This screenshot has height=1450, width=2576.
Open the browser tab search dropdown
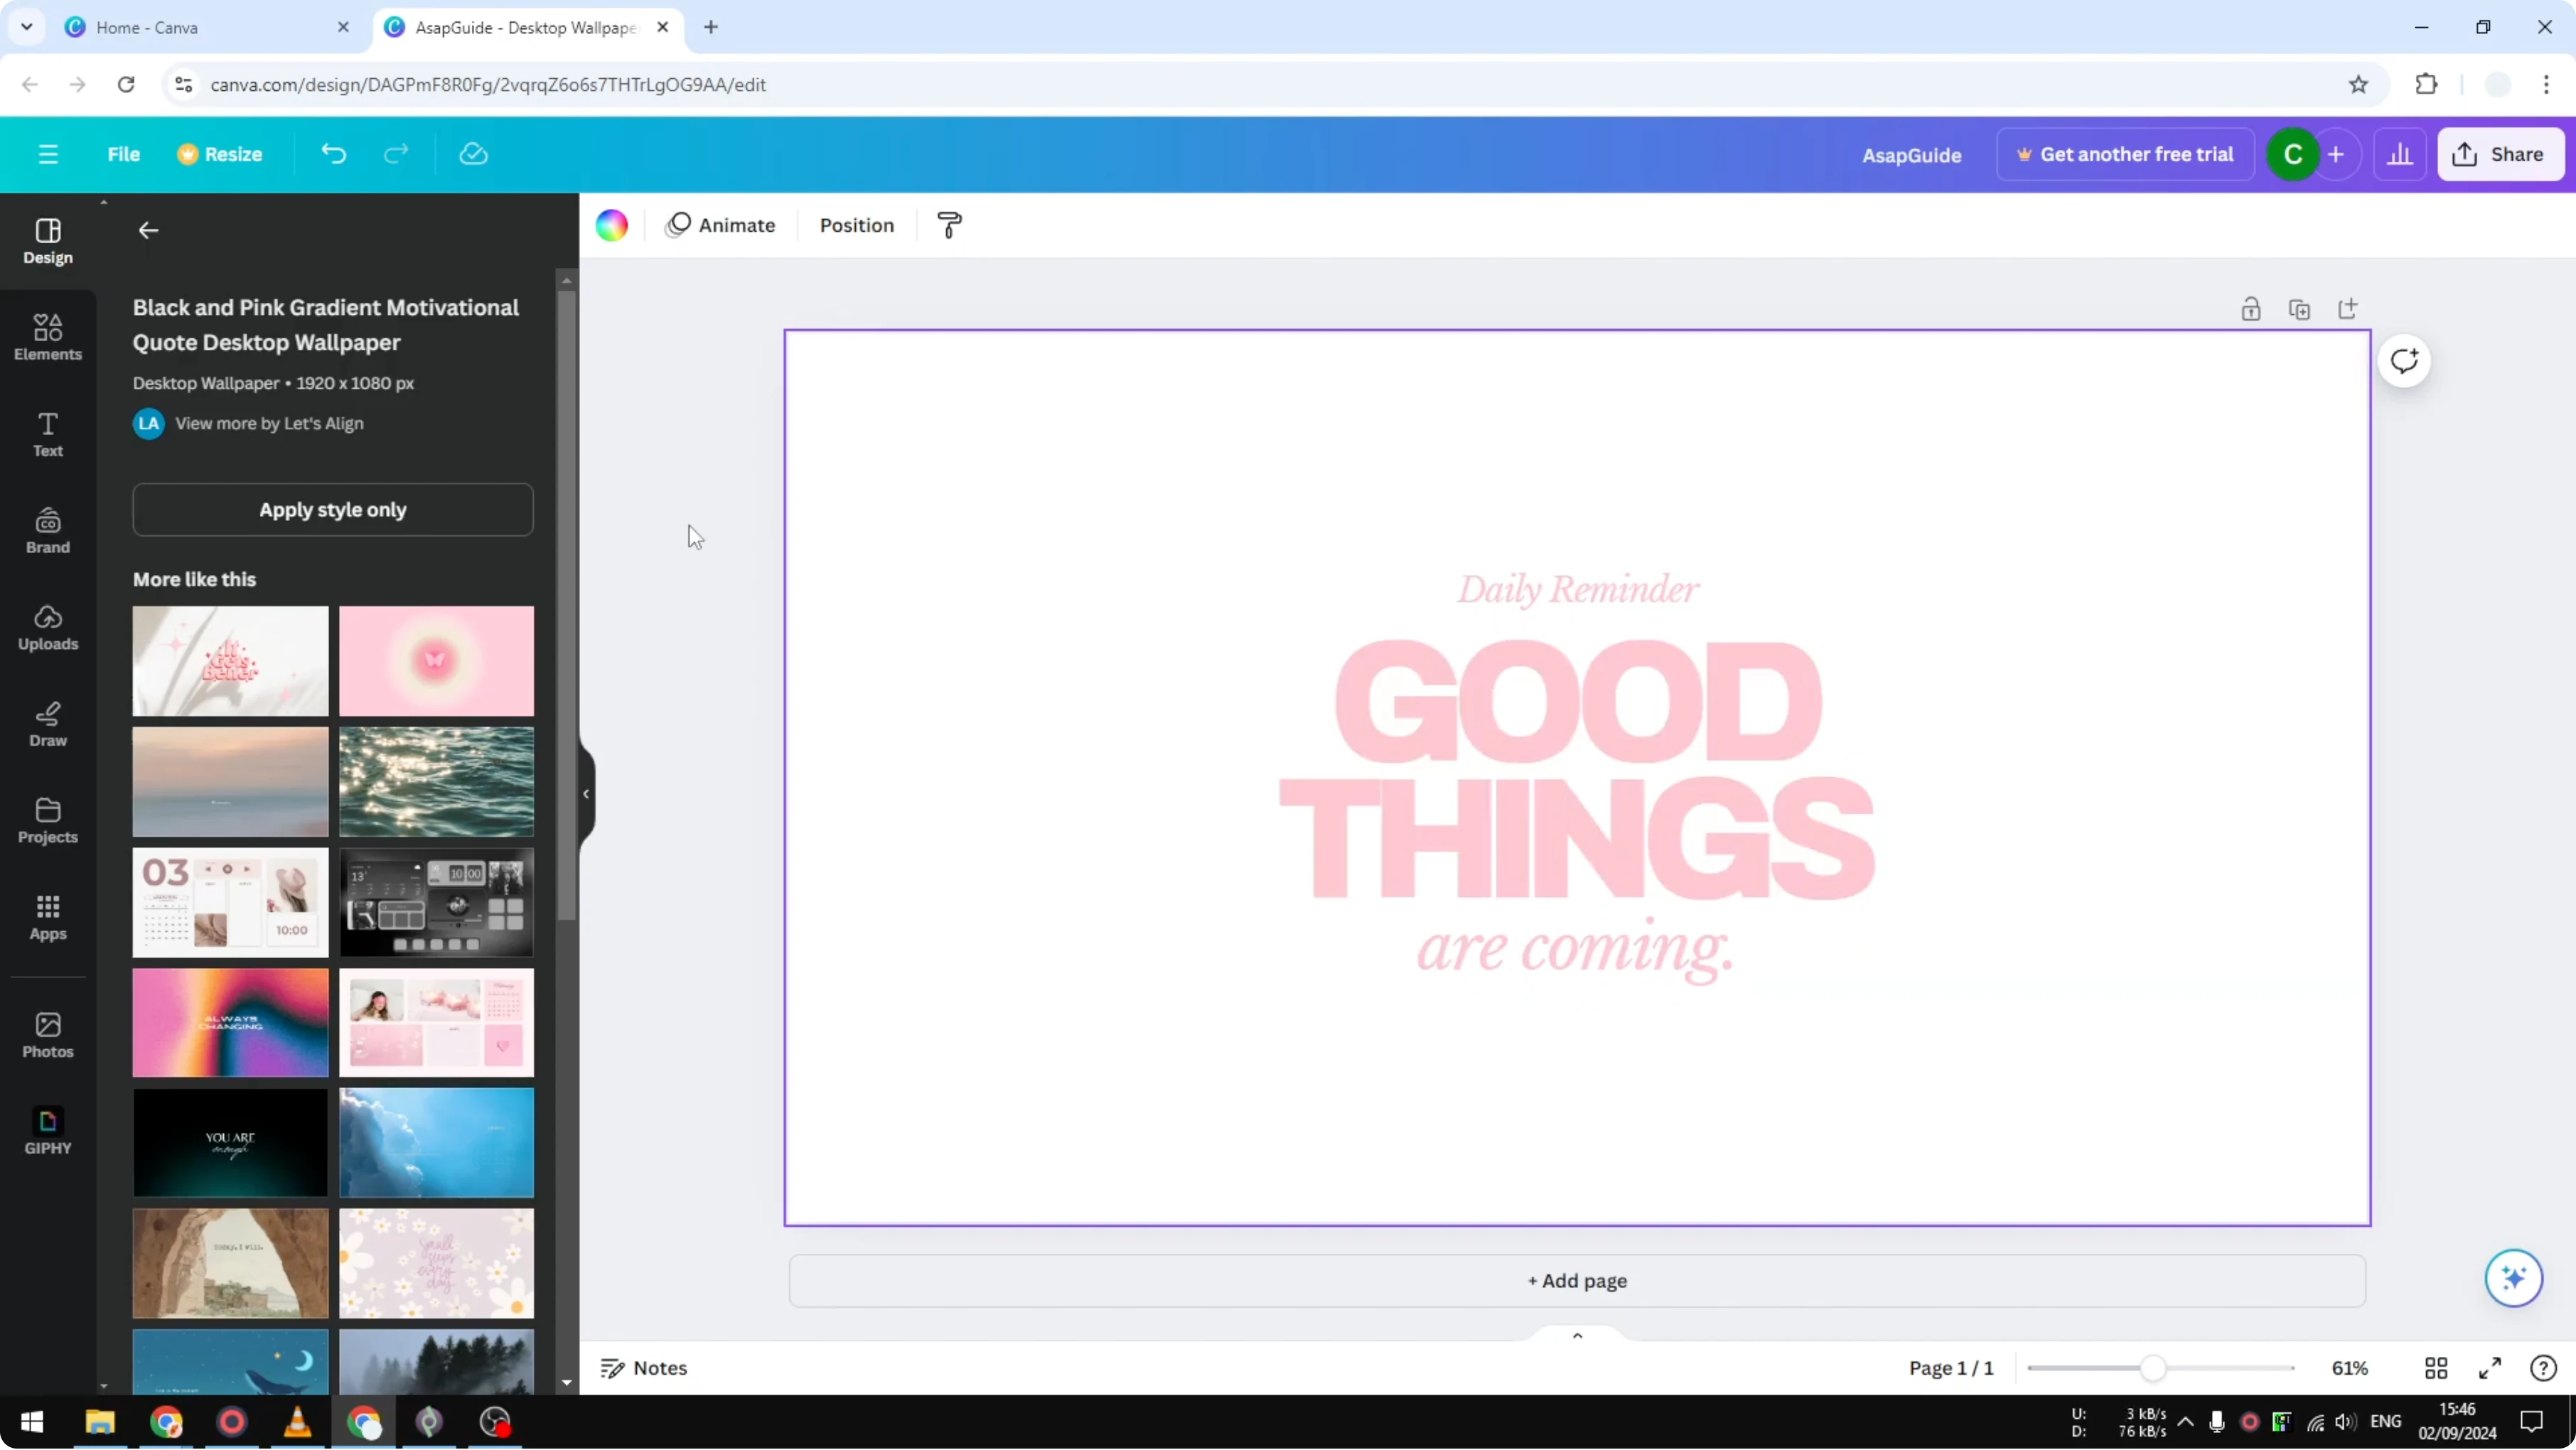pos(27,27)
